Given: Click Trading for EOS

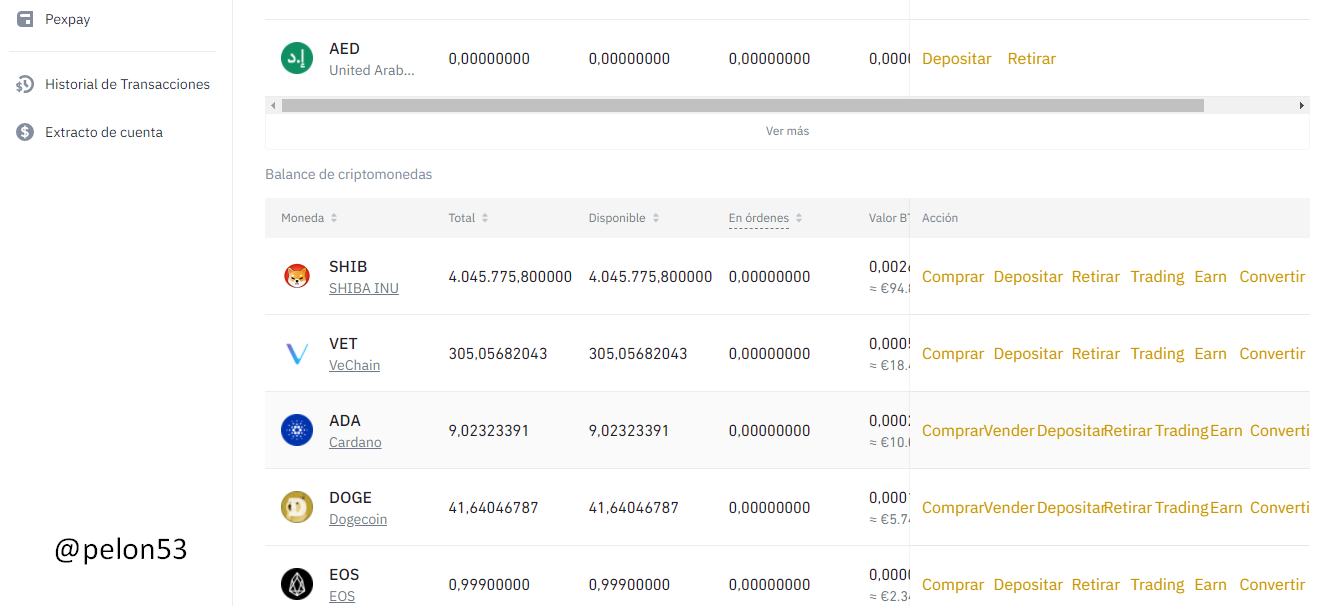Looking at the screenshot, I should click(x=1157, y=585).
